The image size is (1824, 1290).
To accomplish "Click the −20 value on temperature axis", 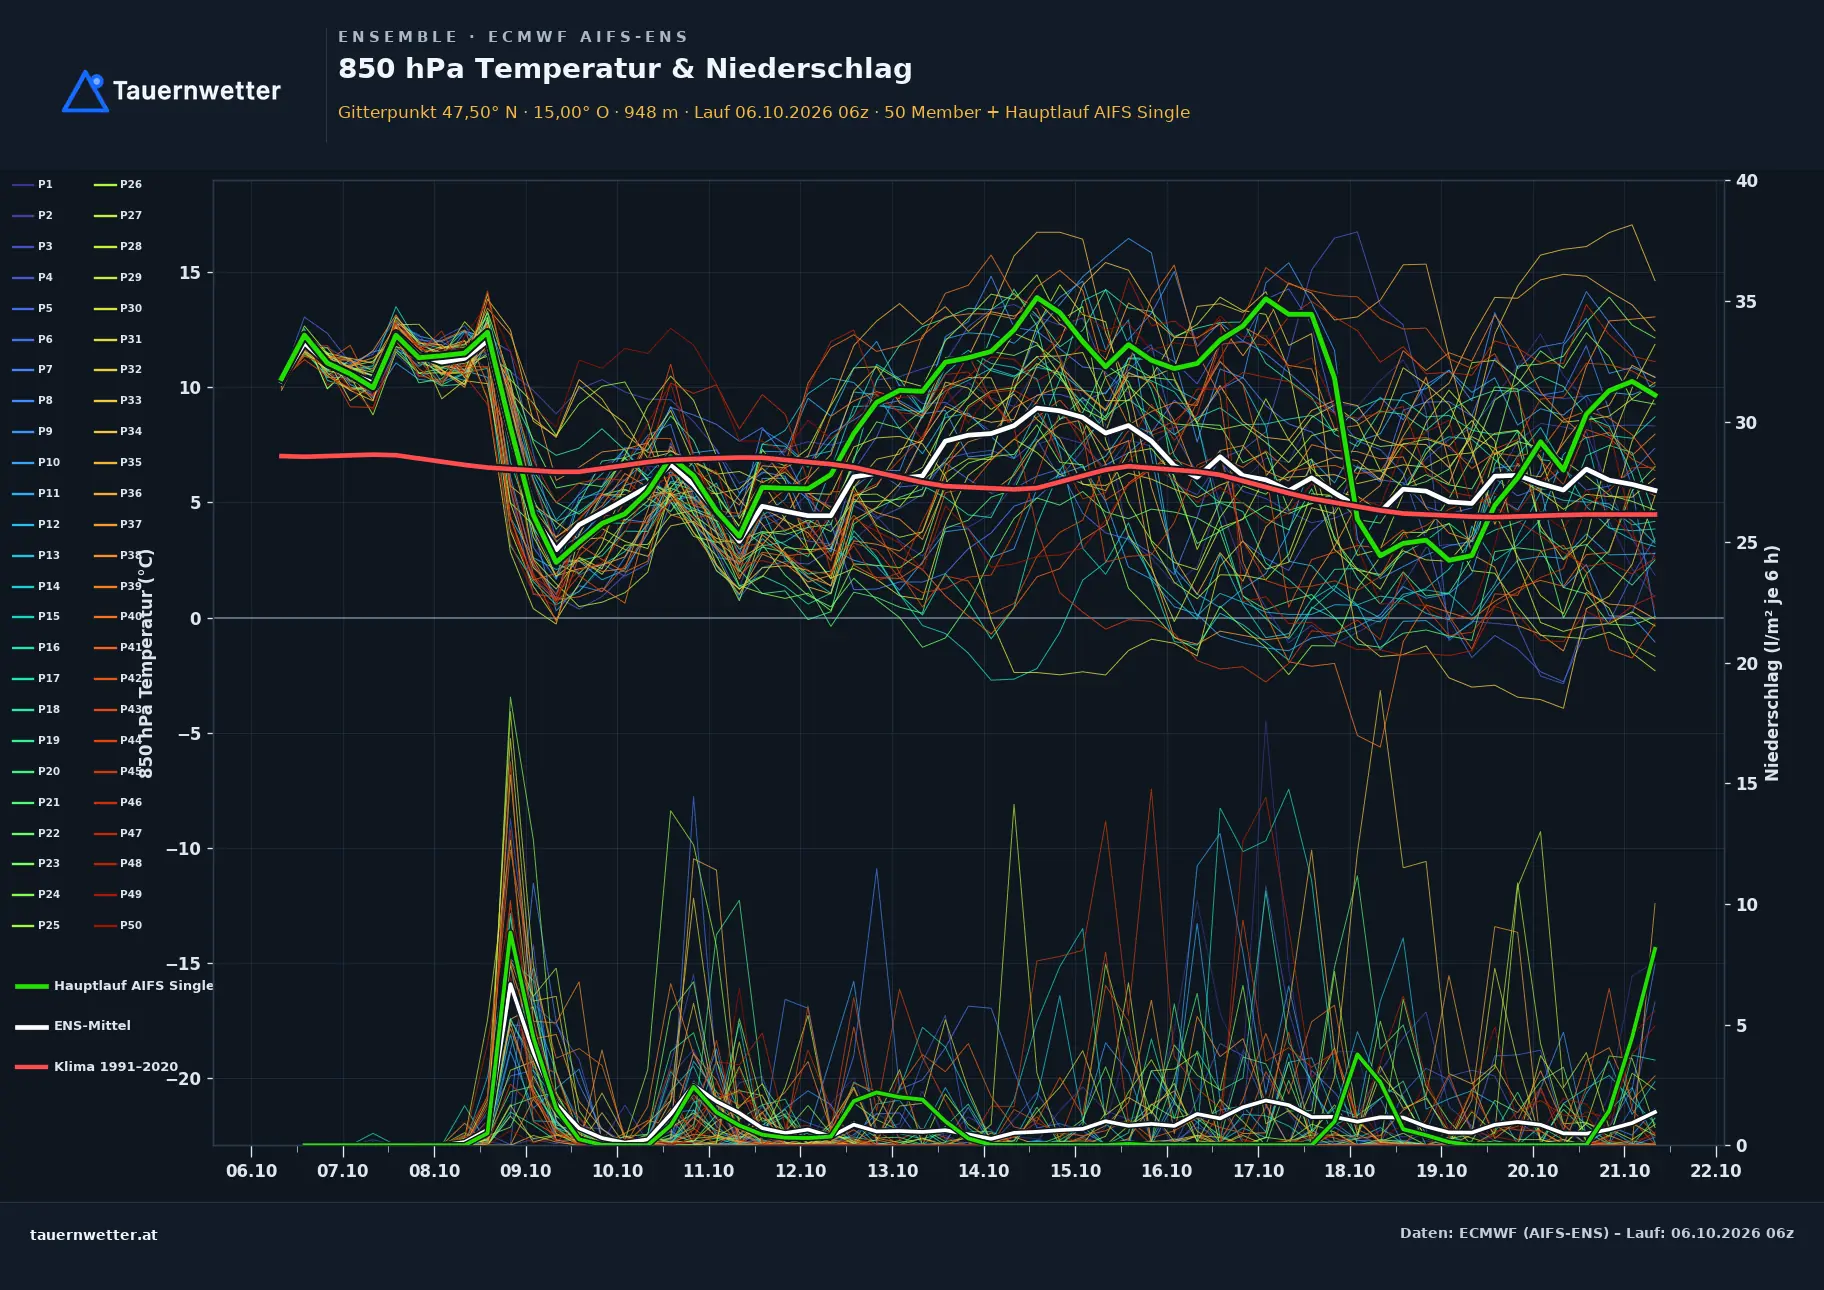I will point(183,1079).
